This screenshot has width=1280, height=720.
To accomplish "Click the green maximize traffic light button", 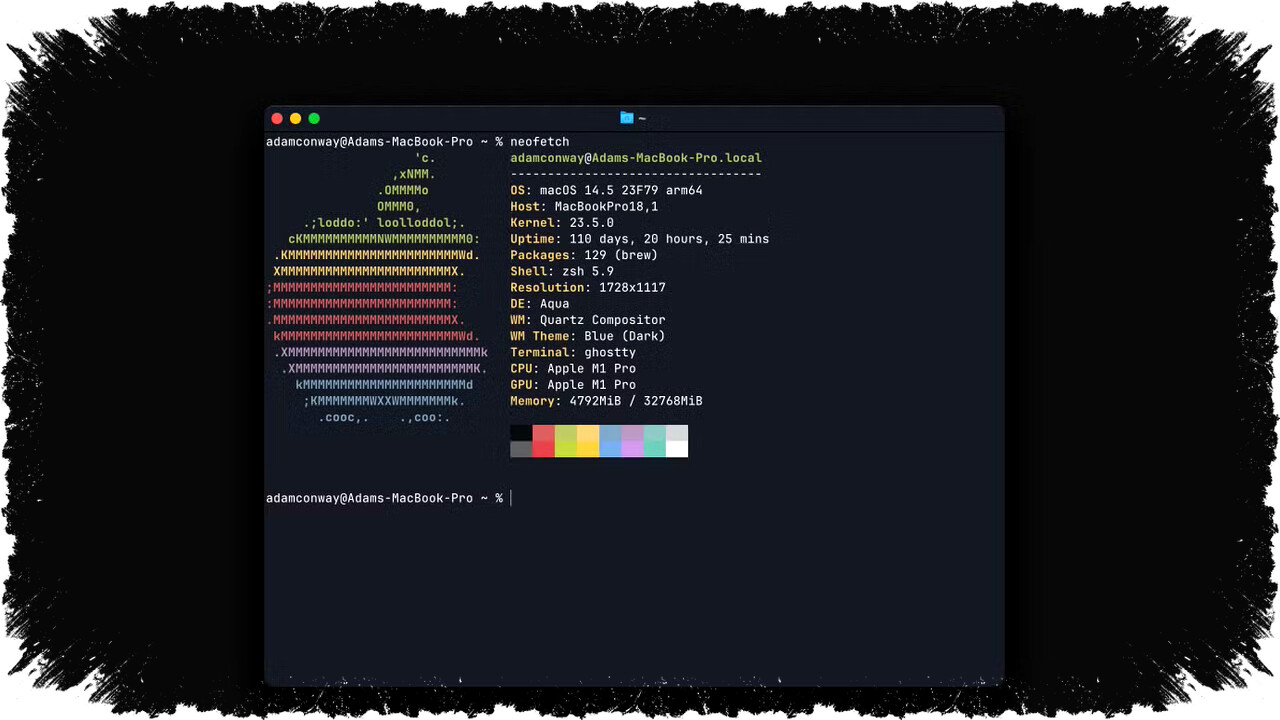I will [x=314, y=118].
